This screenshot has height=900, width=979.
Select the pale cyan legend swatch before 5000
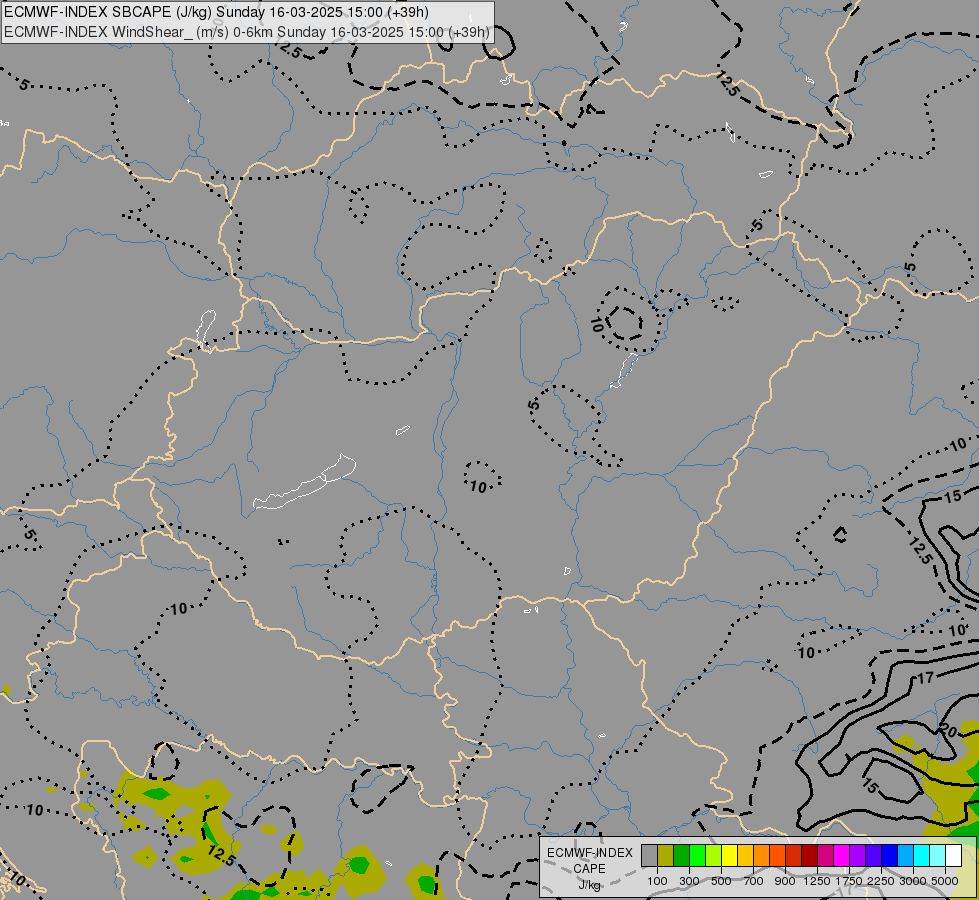click(938, 855)
